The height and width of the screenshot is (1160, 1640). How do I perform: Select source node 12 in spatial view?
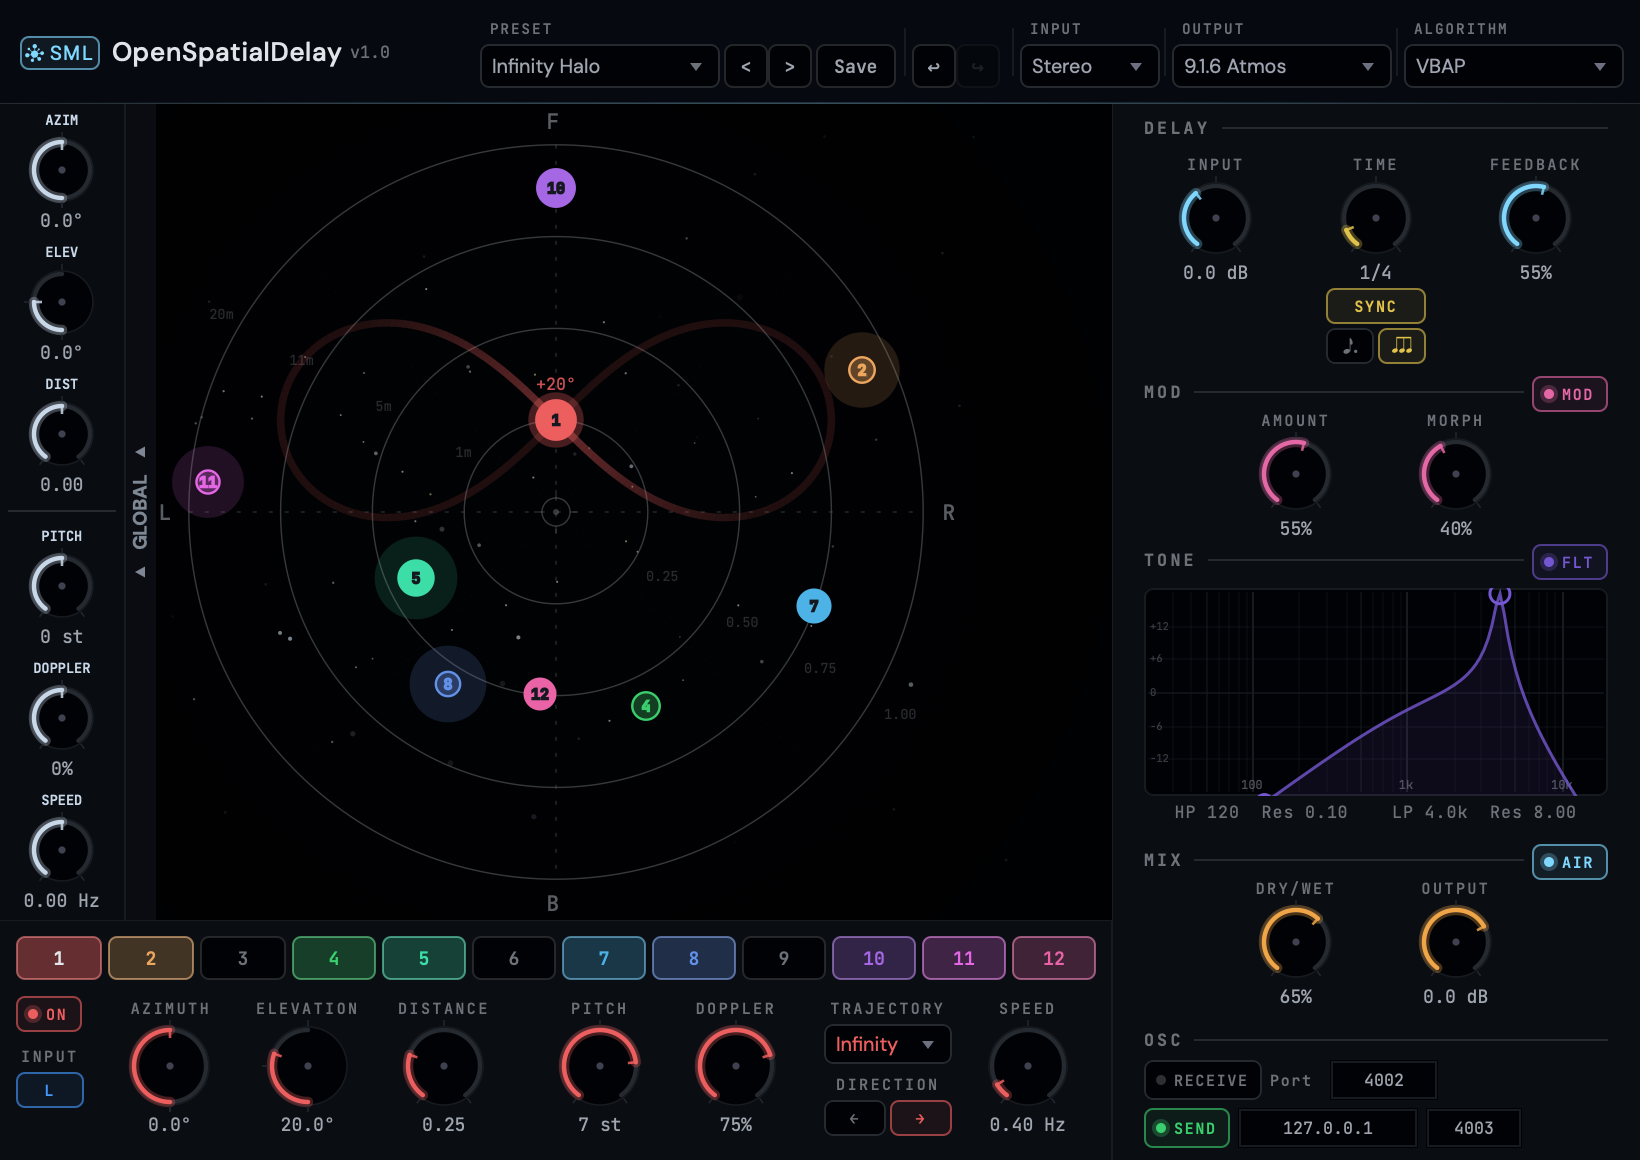[540, 694]
